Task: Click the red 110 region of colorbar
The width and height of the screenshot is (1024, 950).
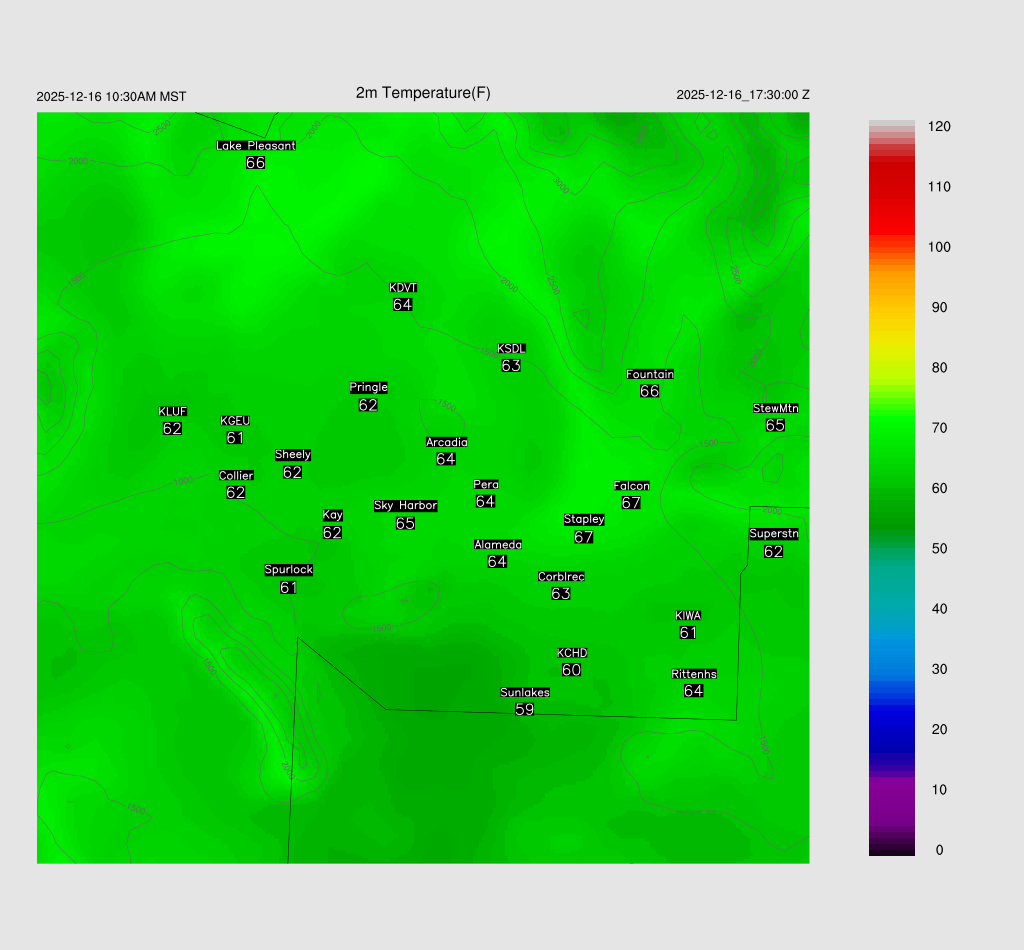Action: (891, 187)
